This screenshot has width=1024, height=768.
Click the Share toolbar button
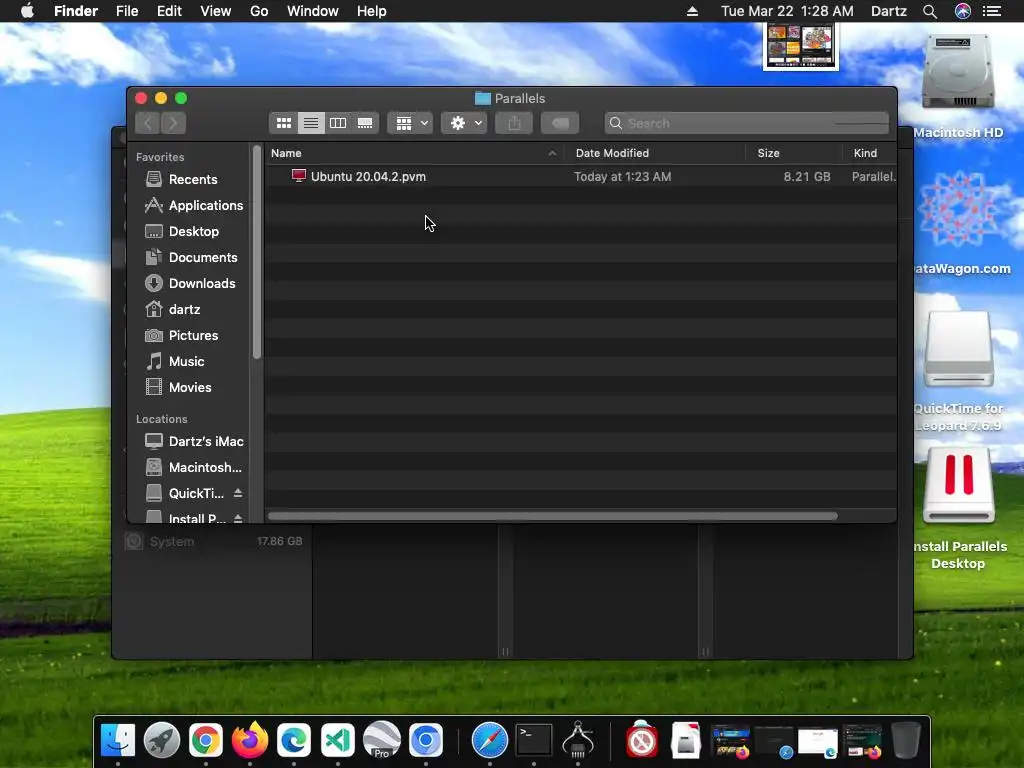click(x=515, y=123)
